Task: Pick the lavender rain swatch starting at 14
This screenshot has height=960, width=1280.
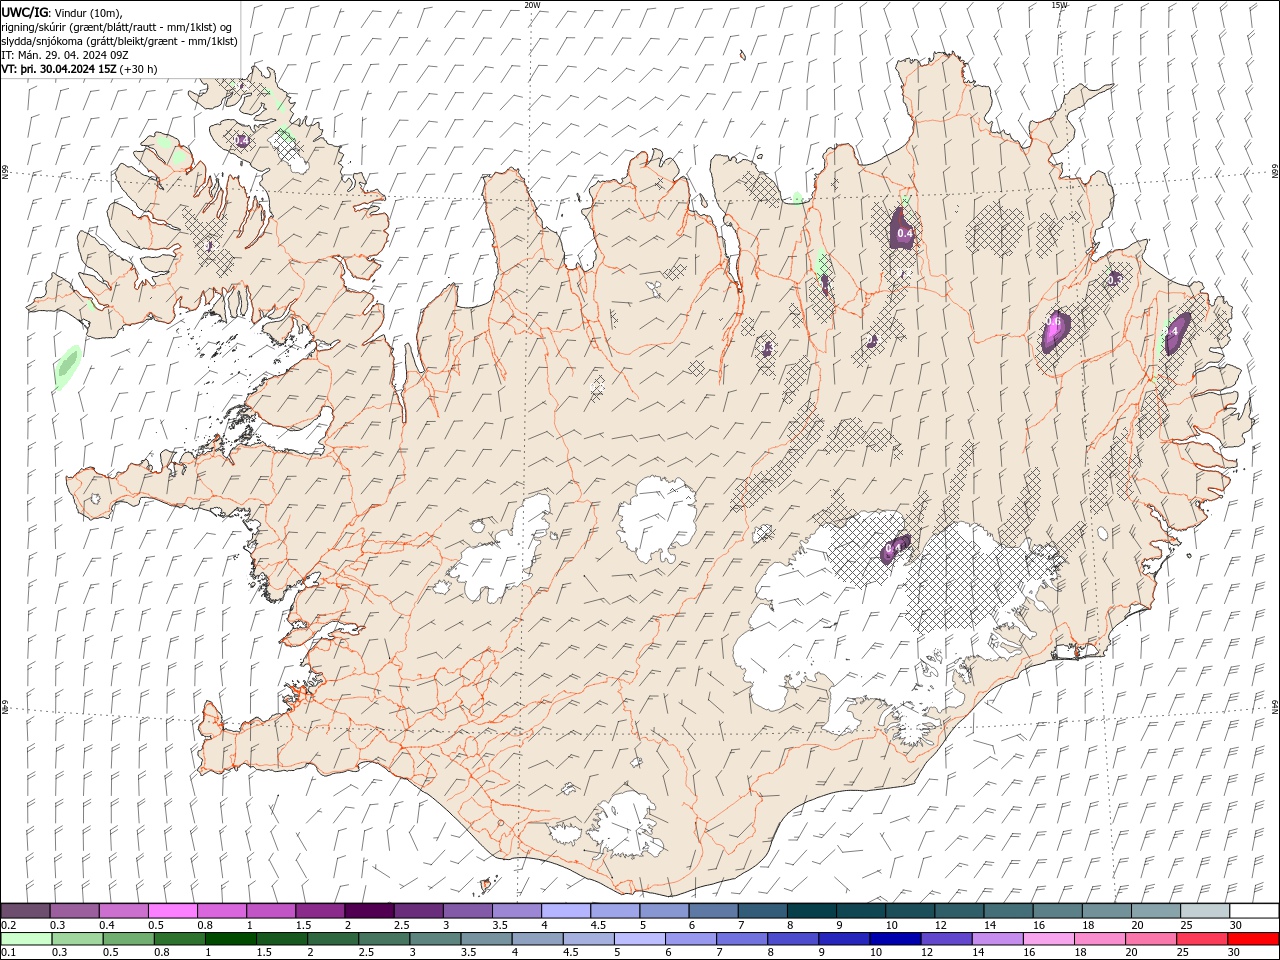Action: (x=997, y=939)
